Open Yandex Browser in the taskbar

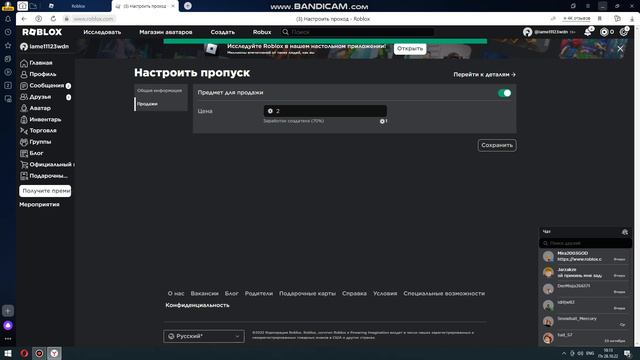coord(54,353)
